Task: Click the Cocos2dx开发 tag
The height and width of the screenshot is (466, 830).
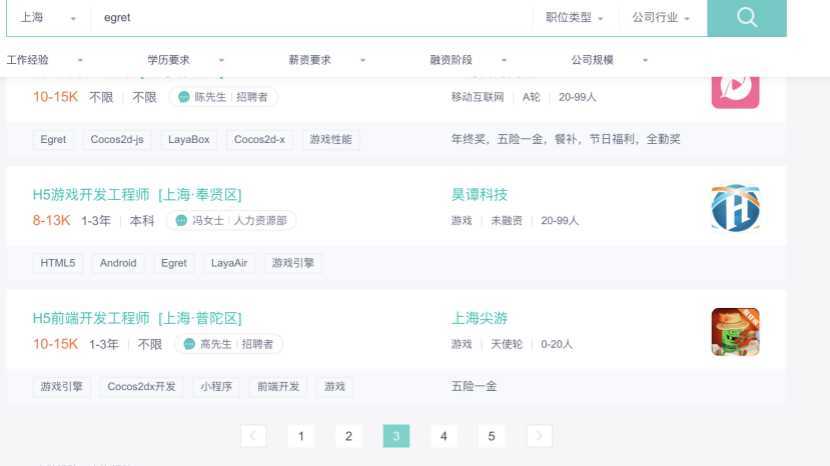Action: 141,387
